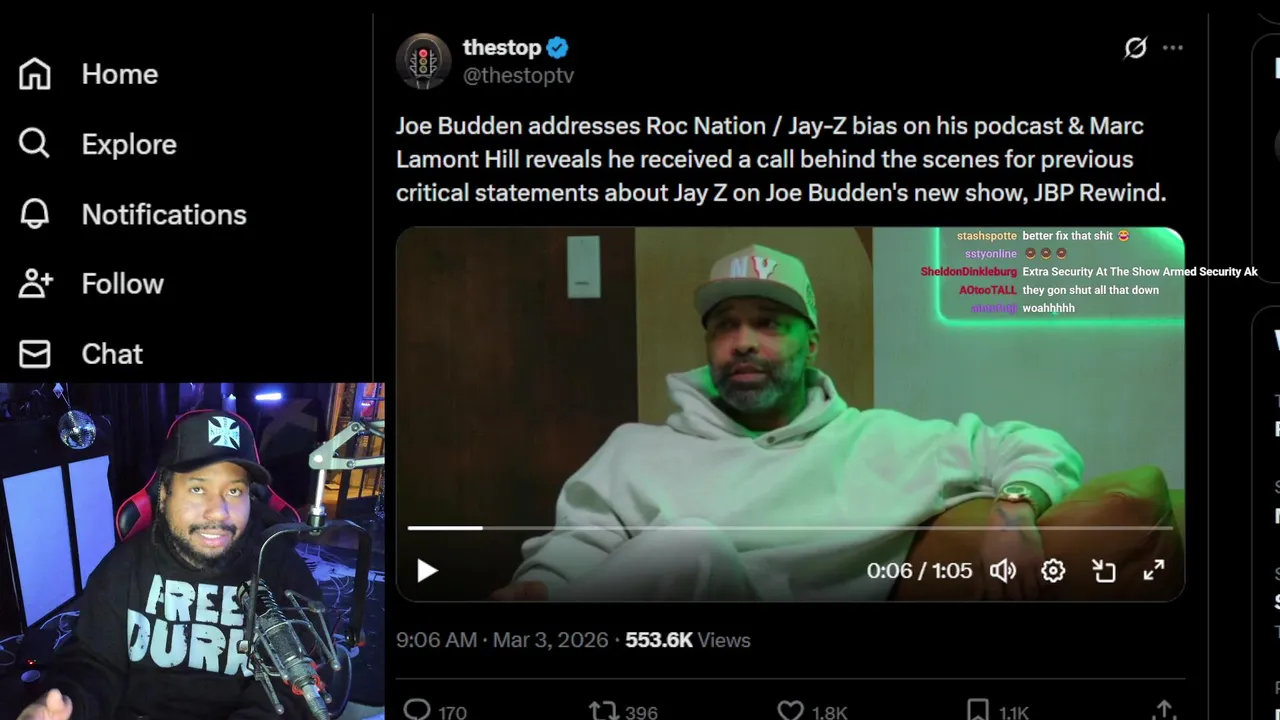Image resolution: width=1280 pixels, height=720 pixels.
Task: Open the Home page from sidebar
Action: [35, 74]
